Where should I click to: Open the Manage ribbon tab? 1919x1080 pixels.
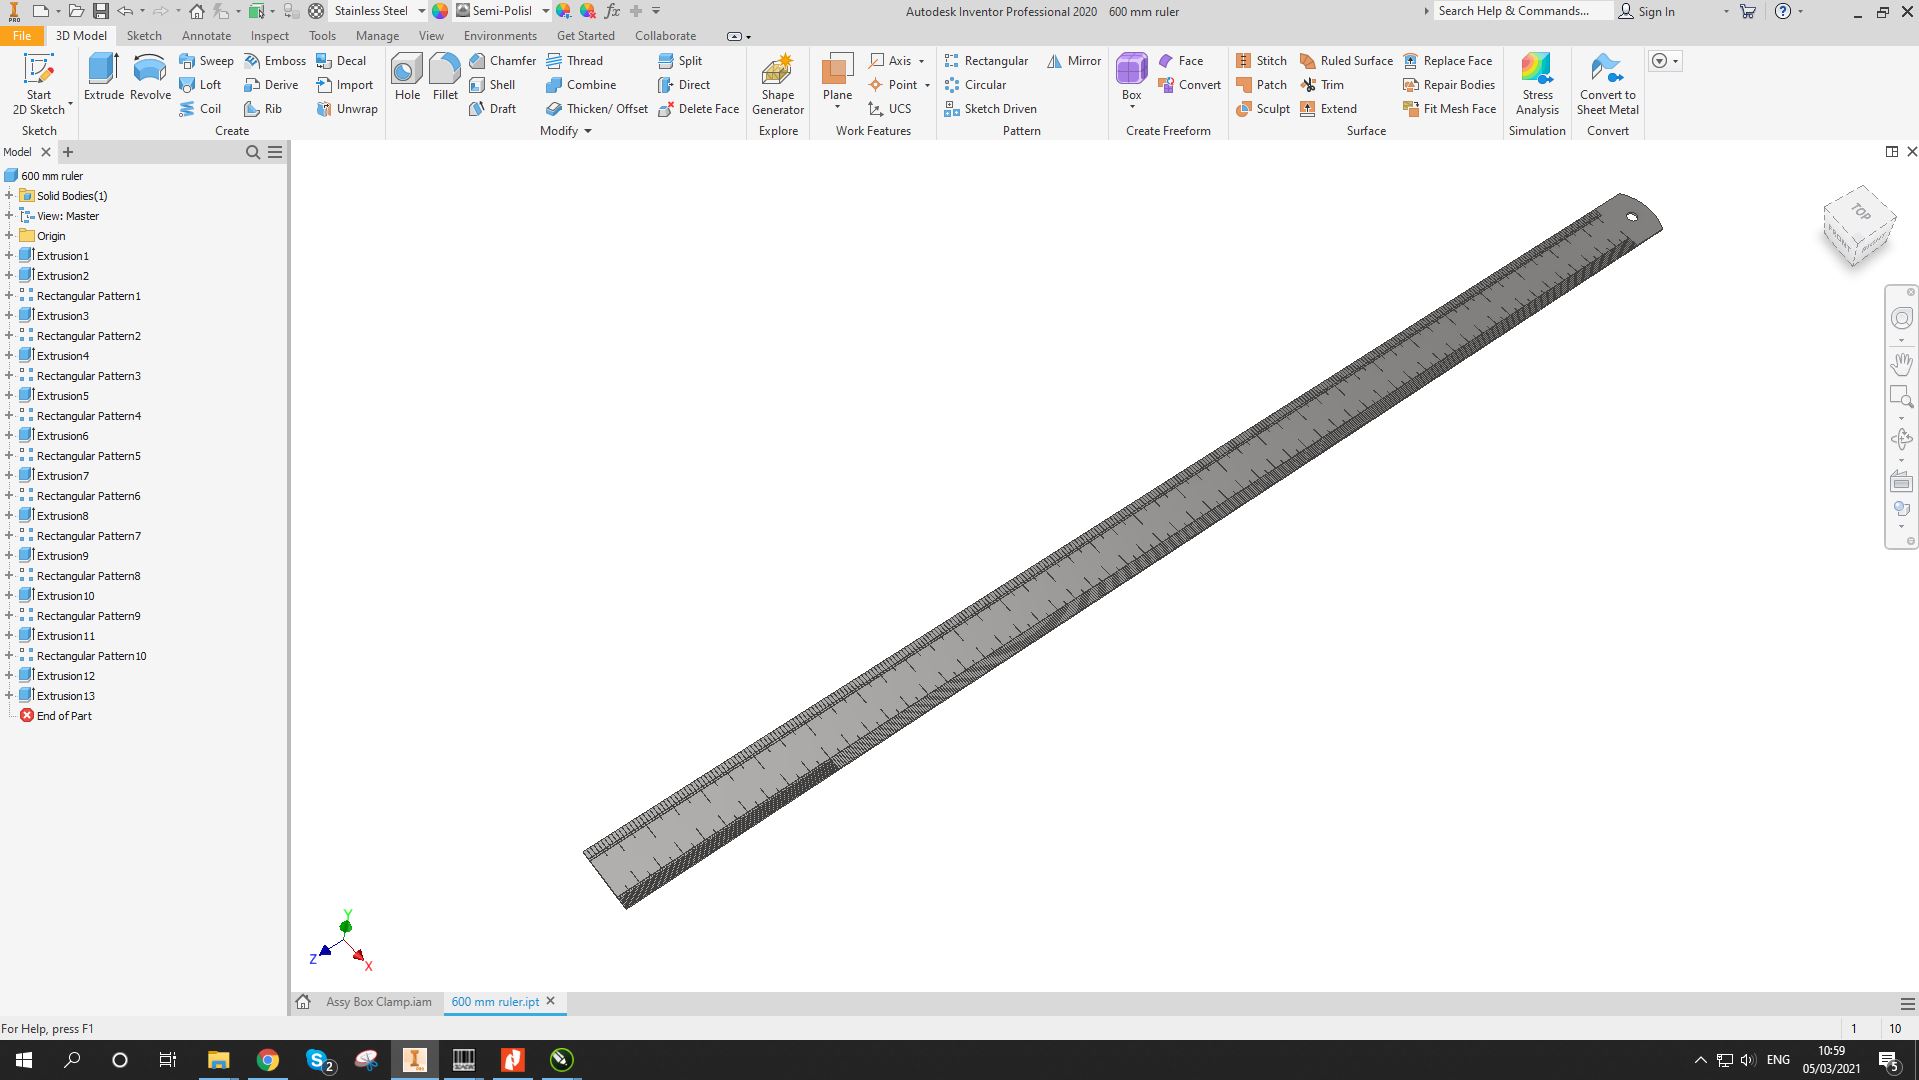click(x=377, y=36)
